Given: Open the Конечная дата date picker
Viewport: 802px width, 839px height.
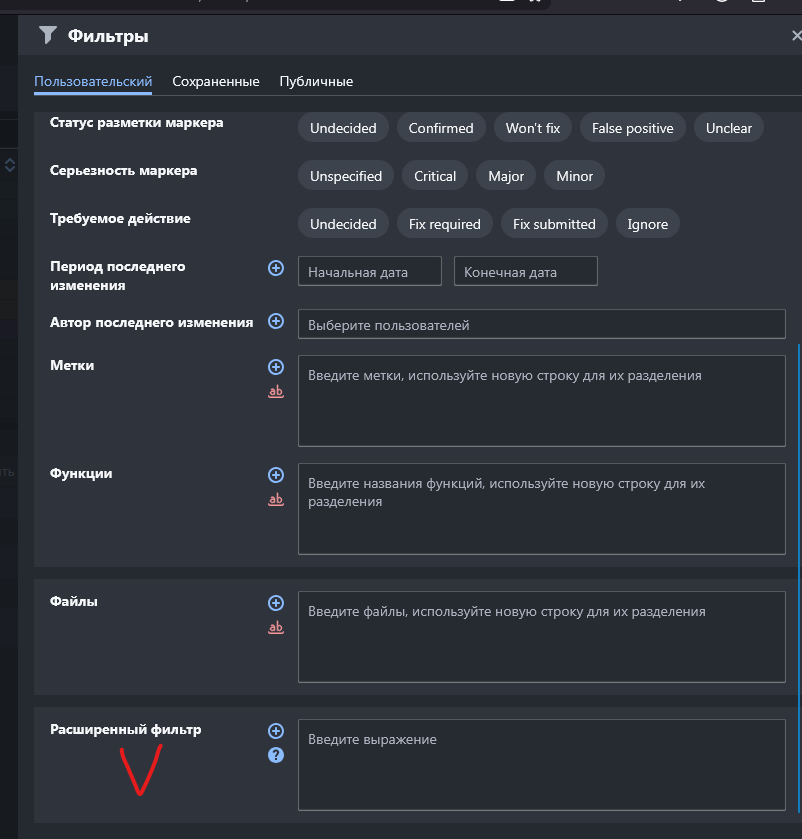Looking at the screenshot, I should [x=525, y=272].
